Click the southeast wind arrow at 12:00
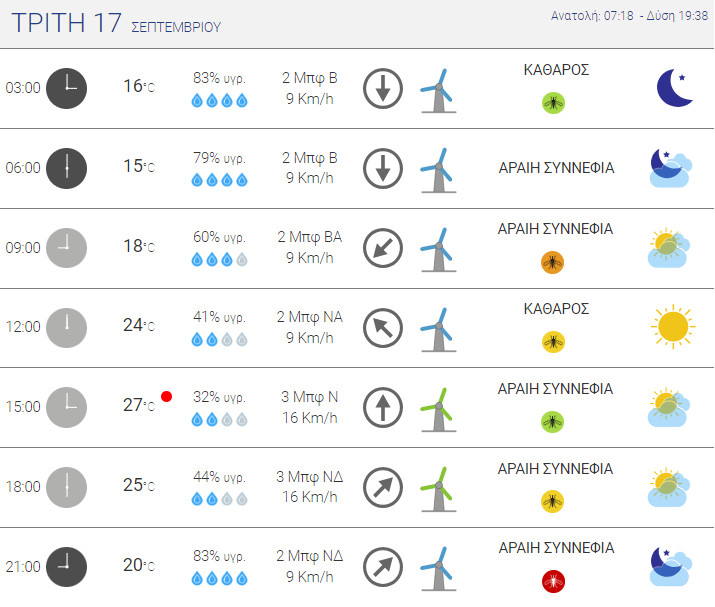 pyautogui.click(x=383, y=328)
